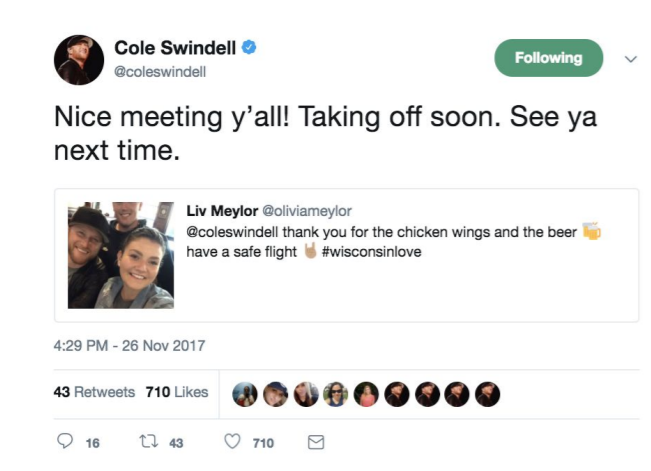Expand the tweet options chevron
This screenshot has height=471, width=651.
(631, 59)
